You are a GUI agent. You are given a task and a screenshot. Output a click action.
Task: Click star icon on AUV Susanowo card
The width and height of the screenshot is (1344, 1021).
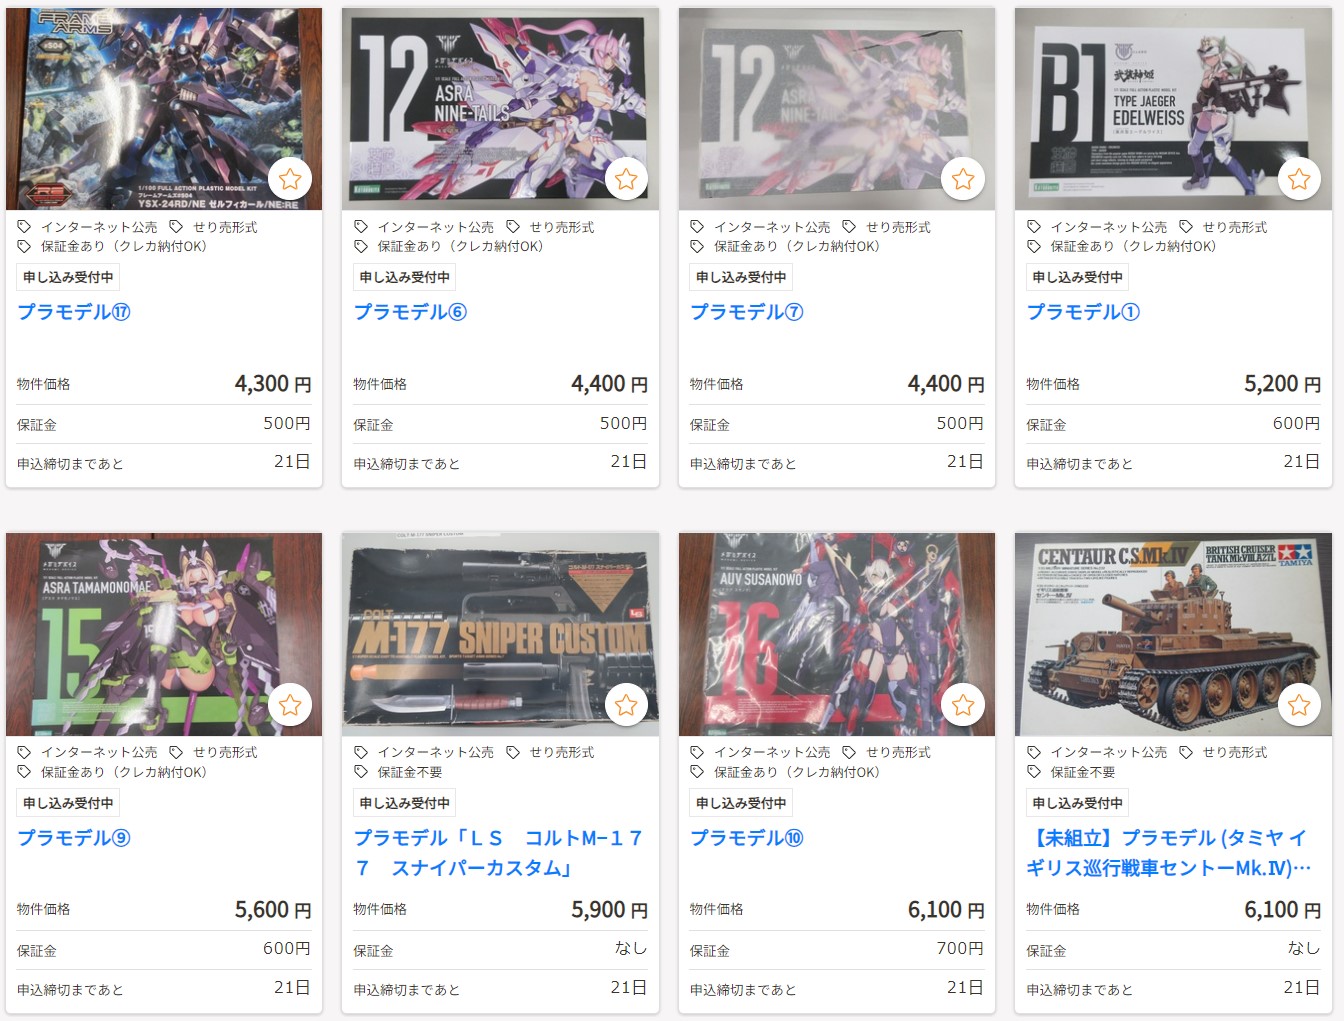click(963, 705)
